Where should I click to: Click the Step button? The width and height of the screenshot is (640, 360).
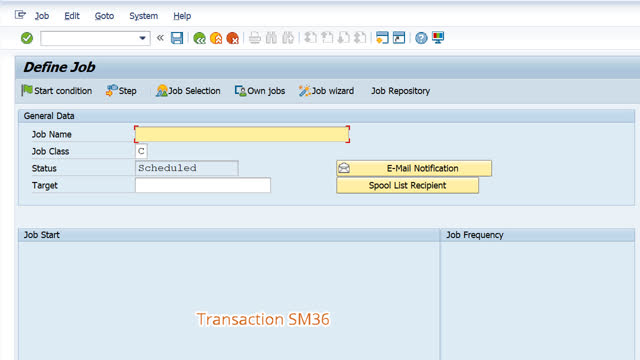point(121,91)
